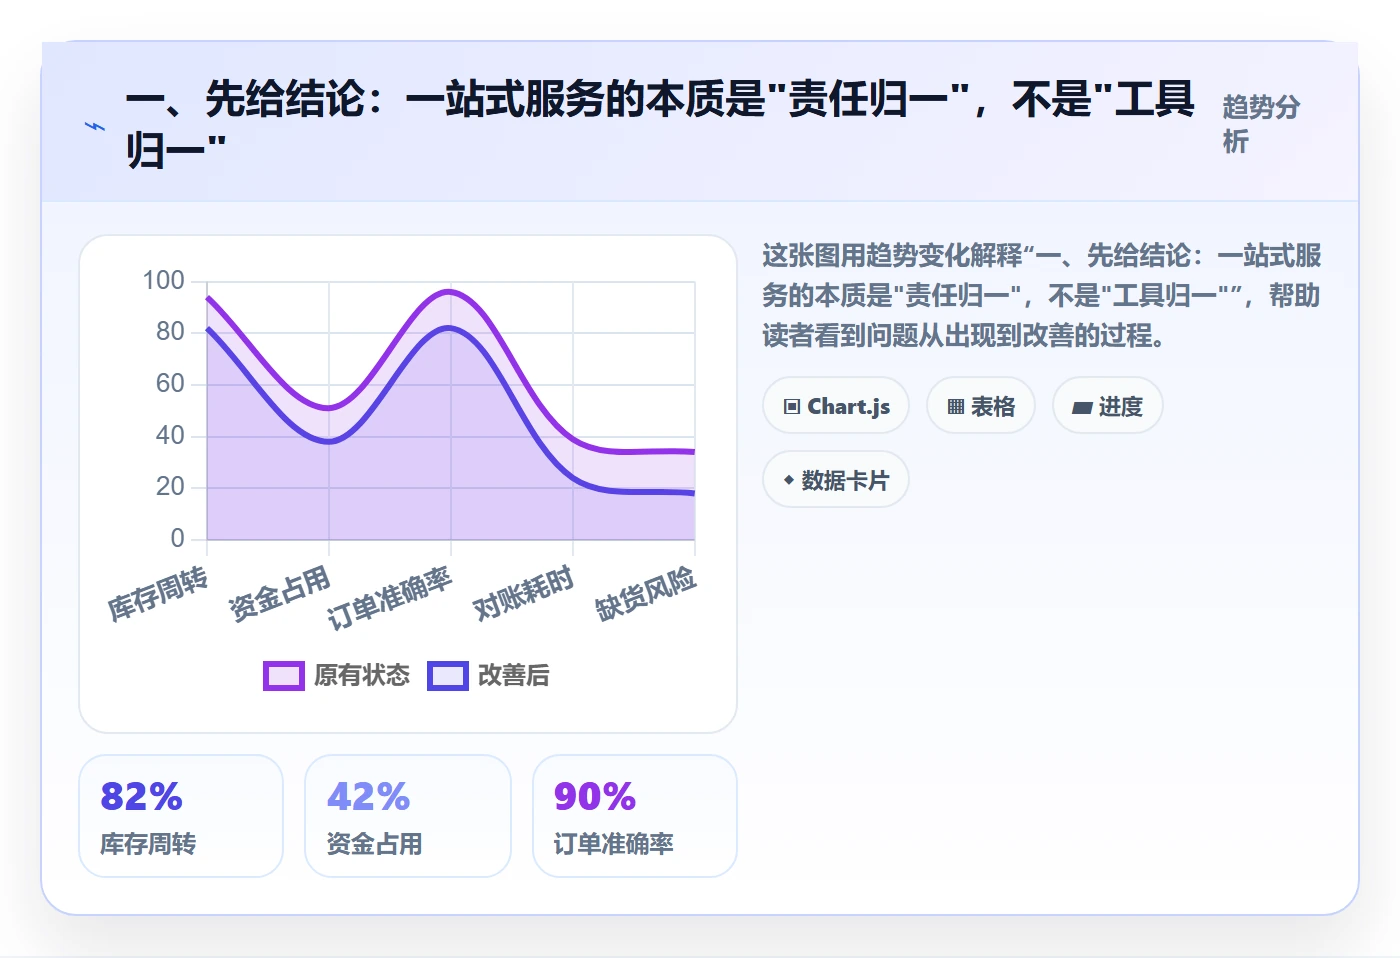Image resolution: width=1400 pixels, height=958 pixels.
Task: Click the 20 y-axis value
Action: [x=170, y=486]
